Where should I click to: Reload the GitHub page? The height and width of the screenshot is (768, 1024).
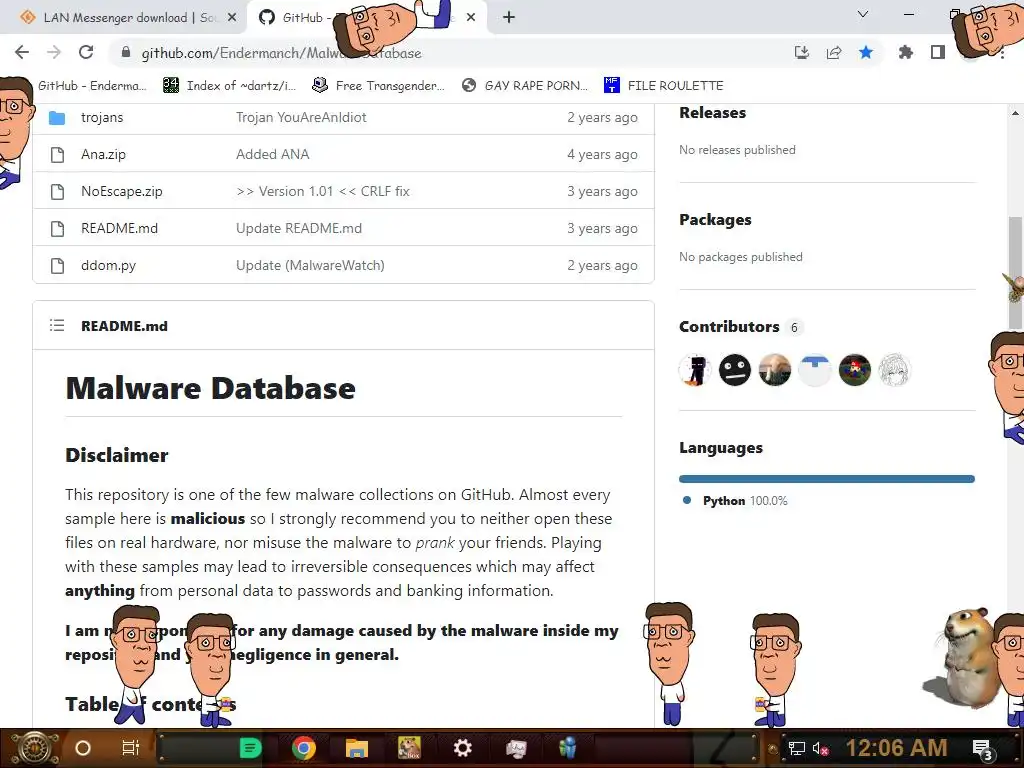click(x=86, y=52)
